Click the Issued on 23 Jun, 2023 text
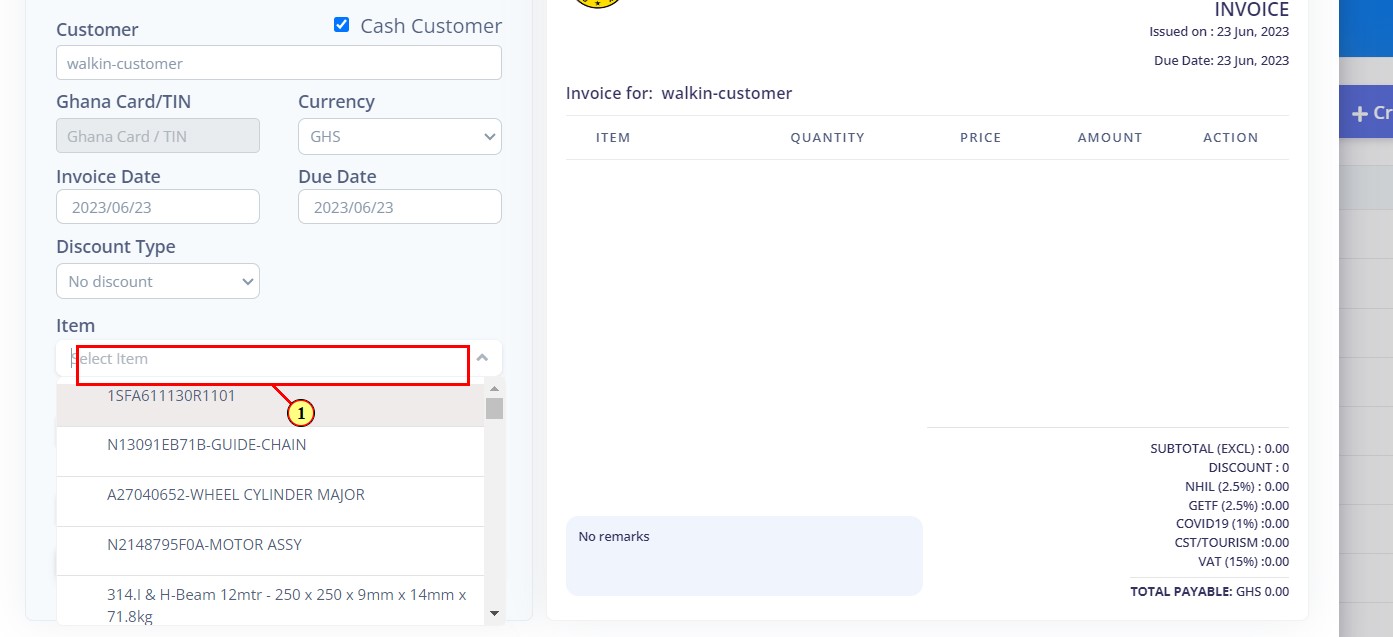 tap(1219, 32)
